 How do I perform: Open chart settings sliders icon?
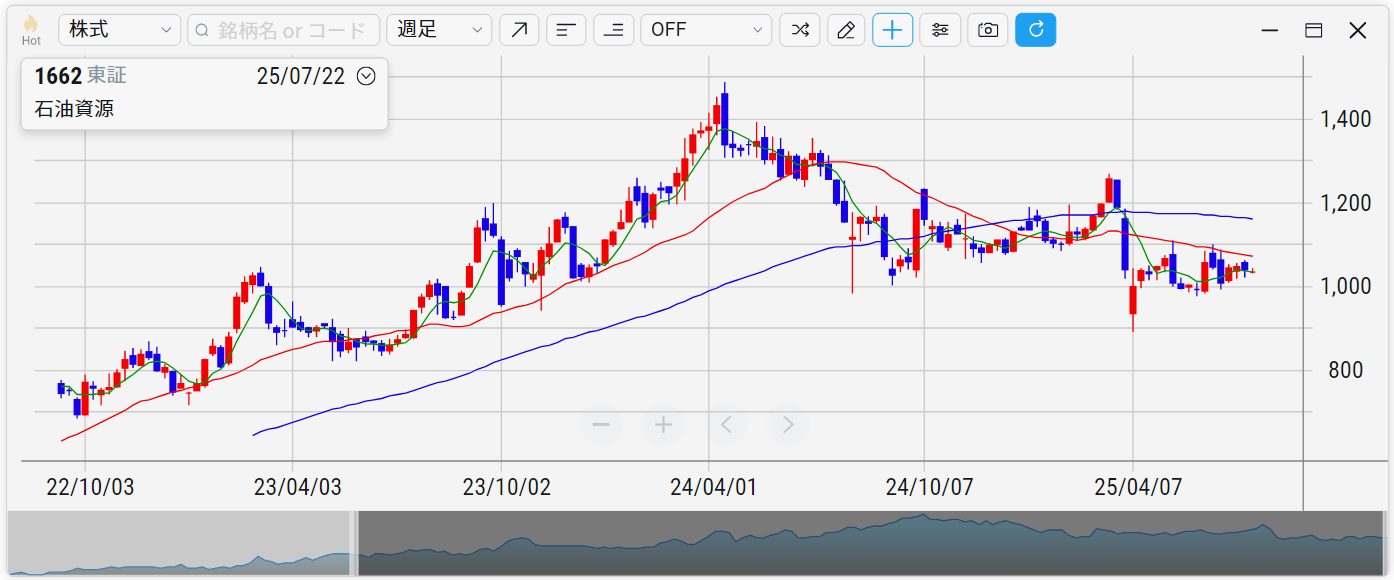click(x=940, y=30)
